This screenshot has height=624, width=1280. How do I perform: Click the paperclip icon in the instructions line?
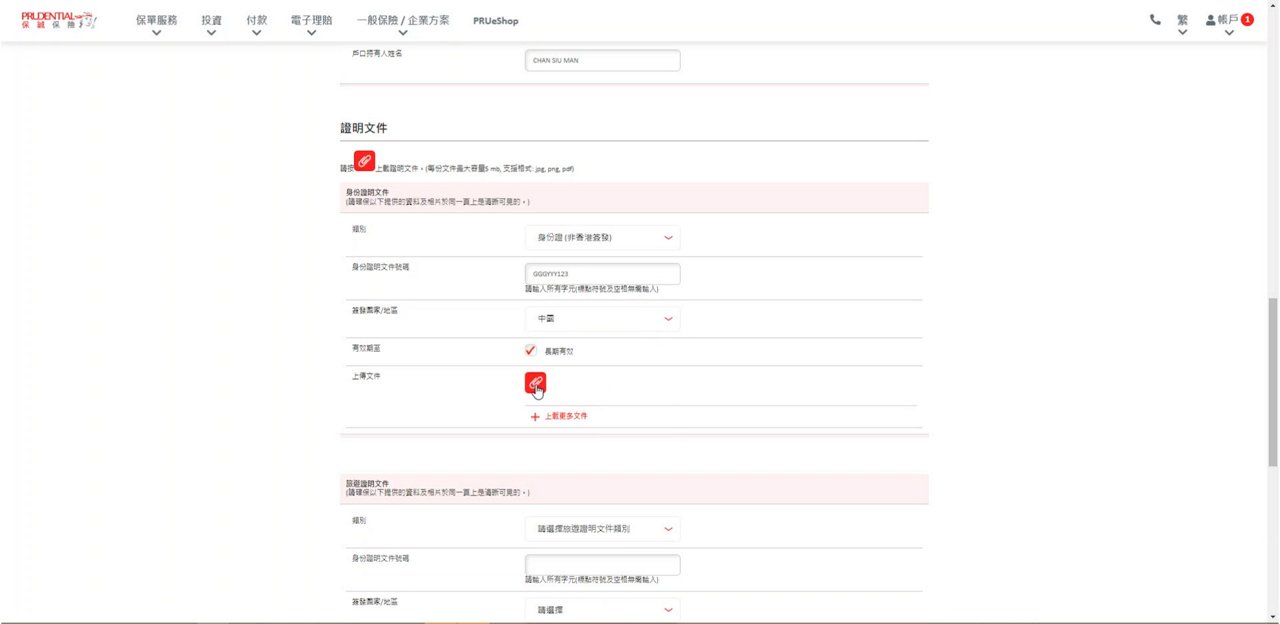[x=364, y=161]
